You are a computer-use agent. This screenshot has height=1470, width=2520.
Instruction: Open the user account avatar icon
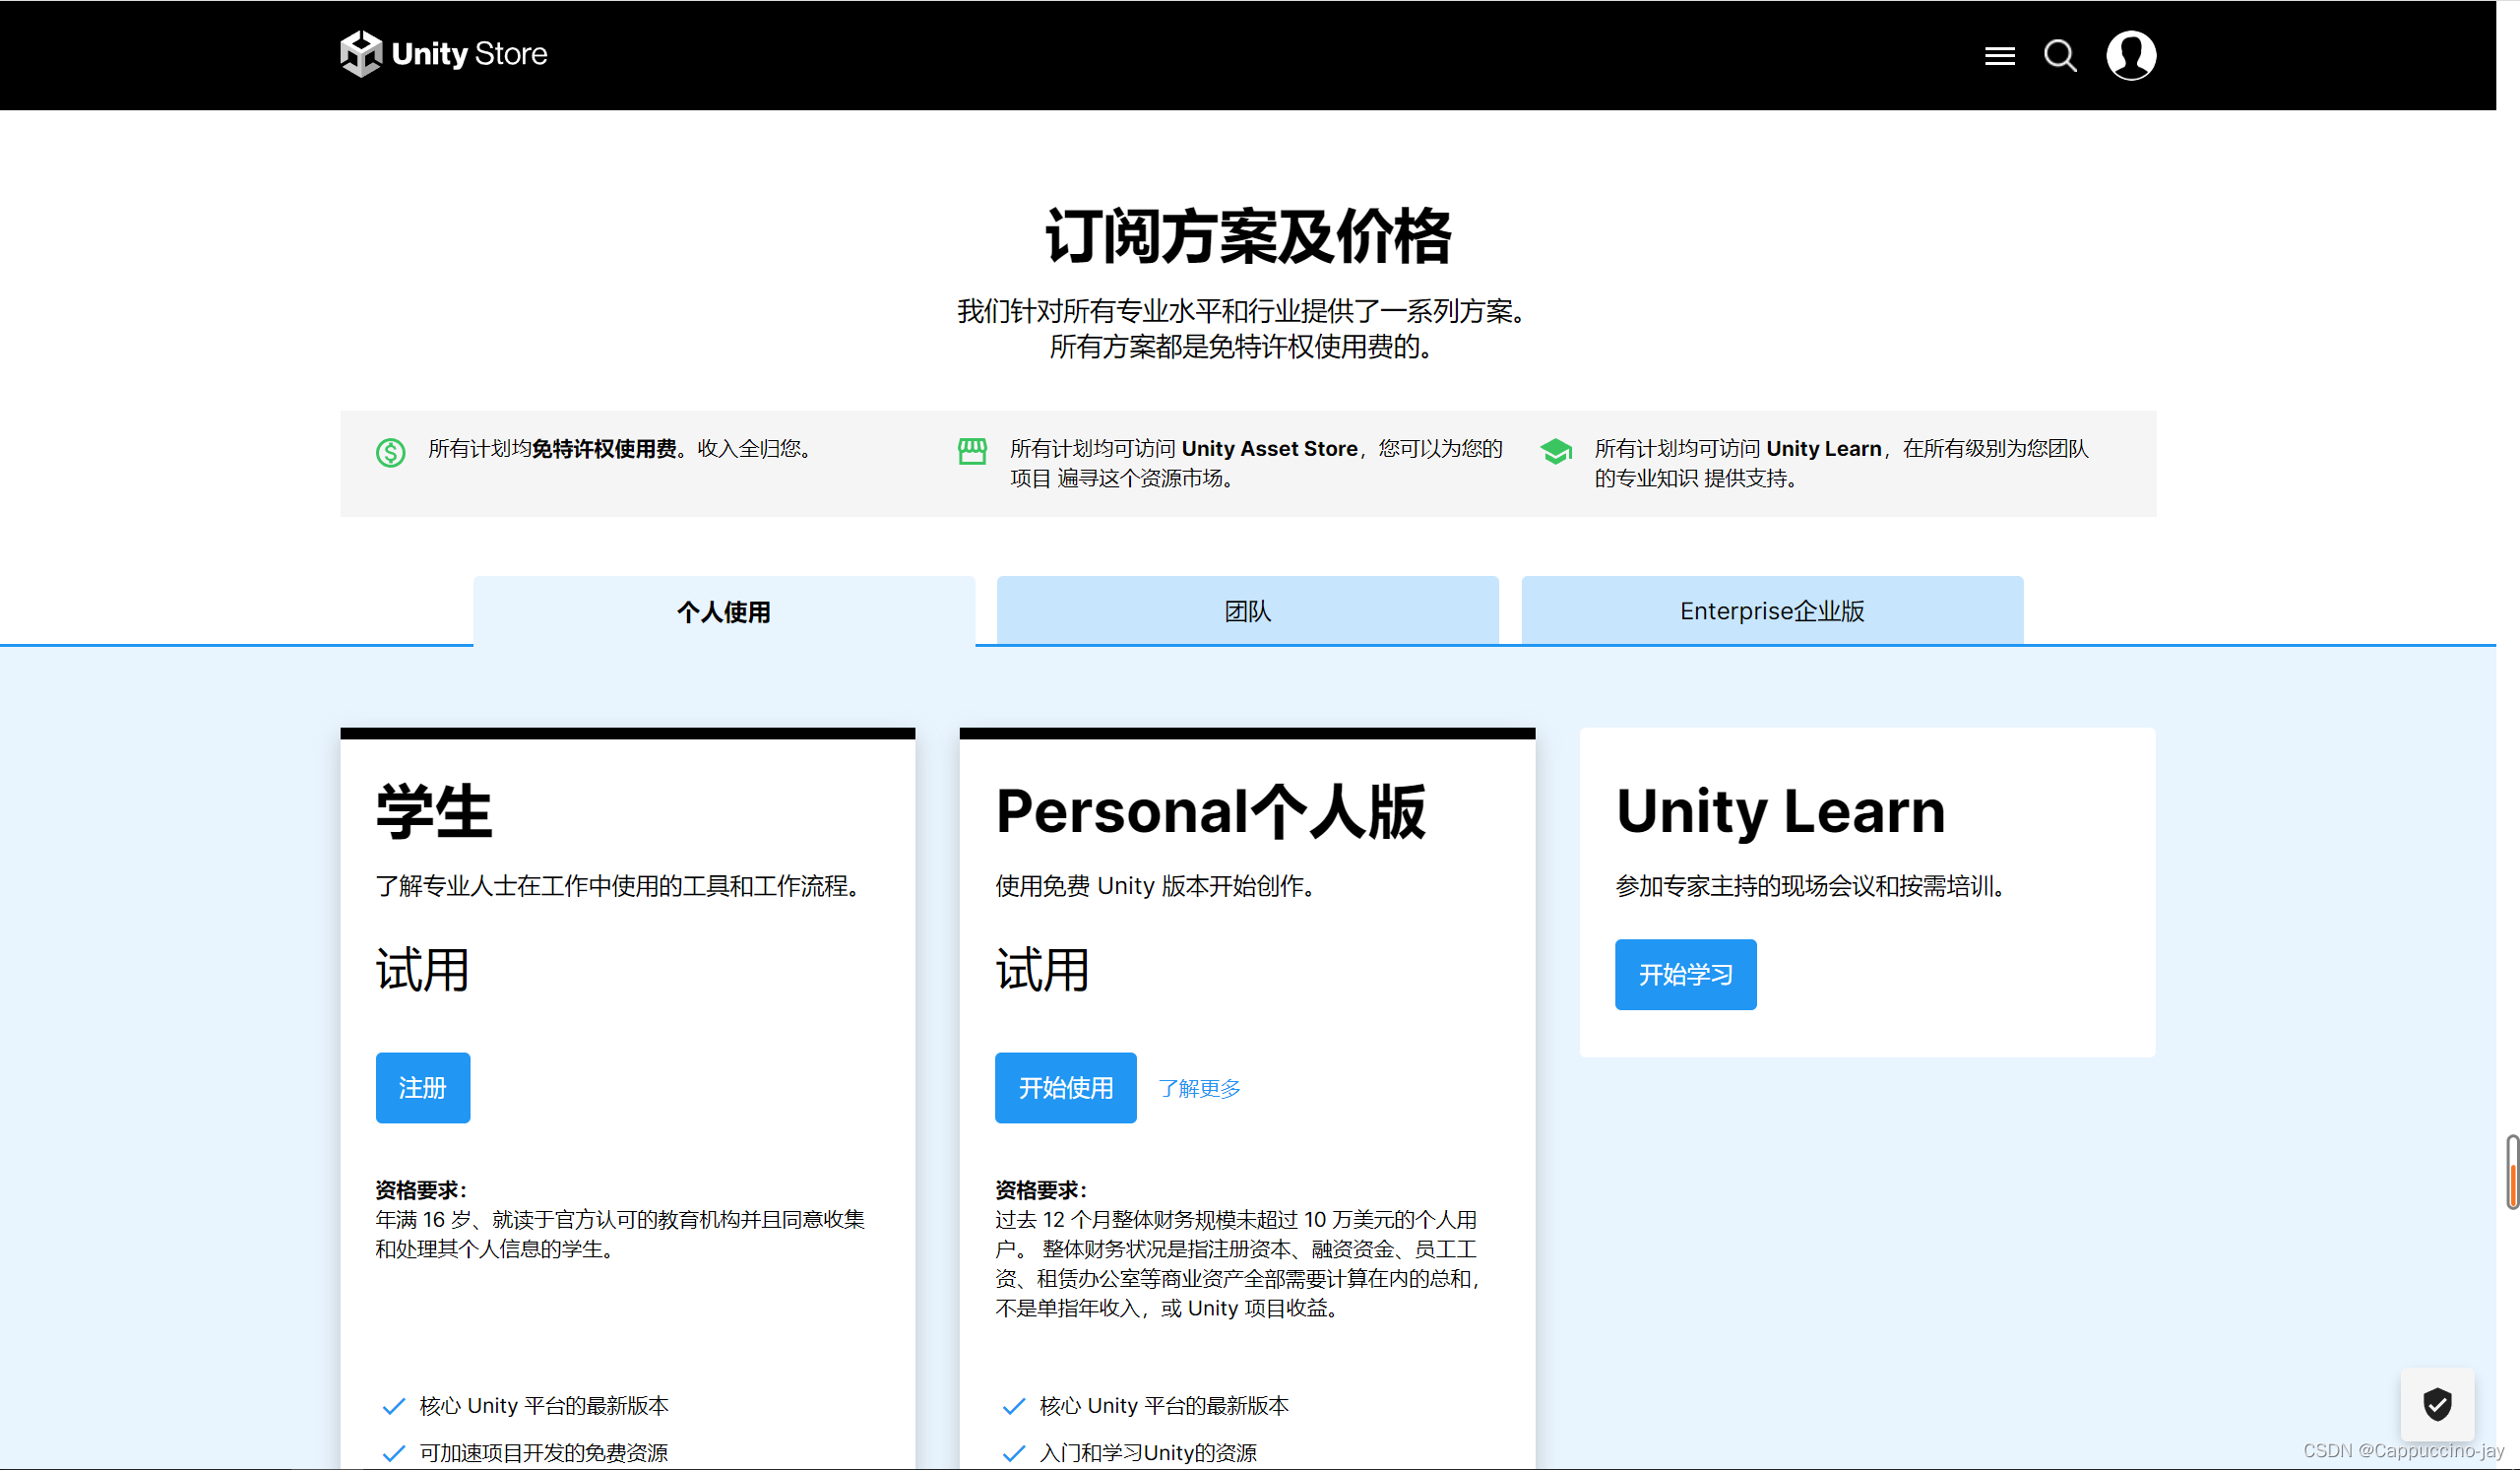click(x=2131, y=55)
